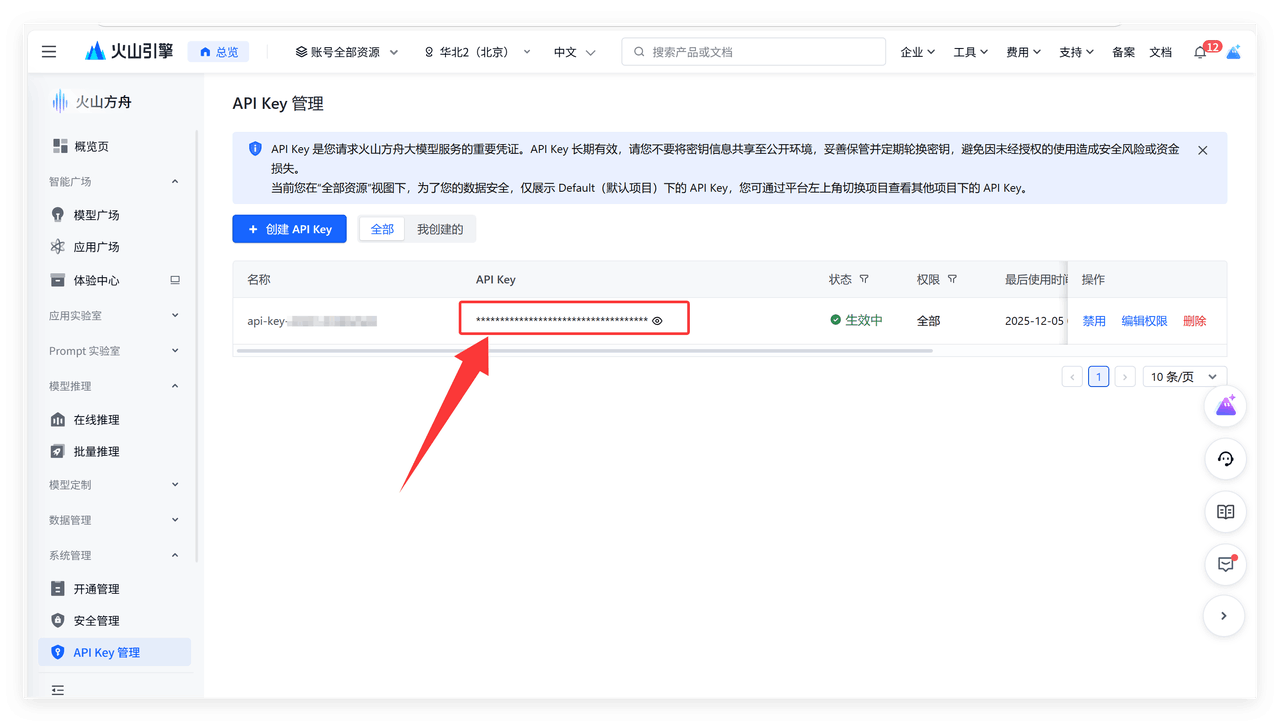Click the 2025-12-05 last-used time cell
The width and height of the screenshot is (1280, 722).
click(1036, 321)
